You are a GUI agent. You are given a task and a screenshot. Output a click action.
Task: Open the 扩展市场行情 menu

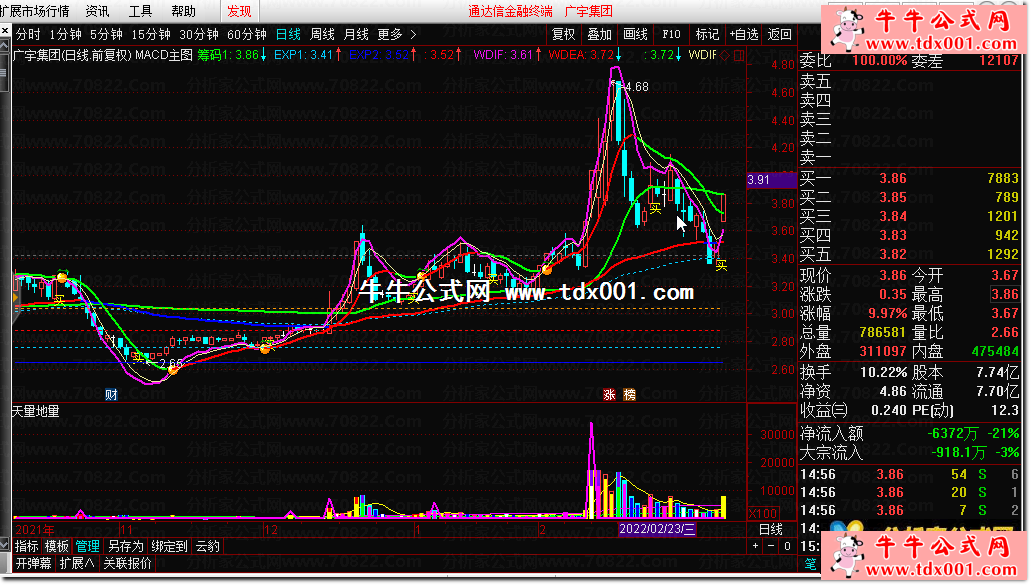click(34, 11)
